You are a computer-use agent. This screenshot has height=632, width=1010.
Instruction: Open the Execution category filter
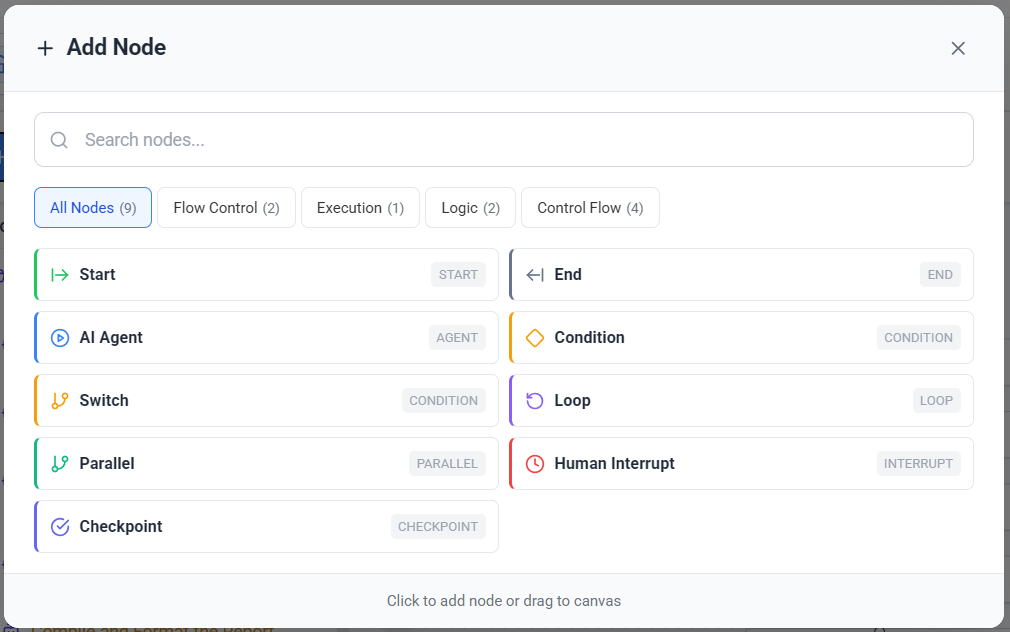click(360, 207)
